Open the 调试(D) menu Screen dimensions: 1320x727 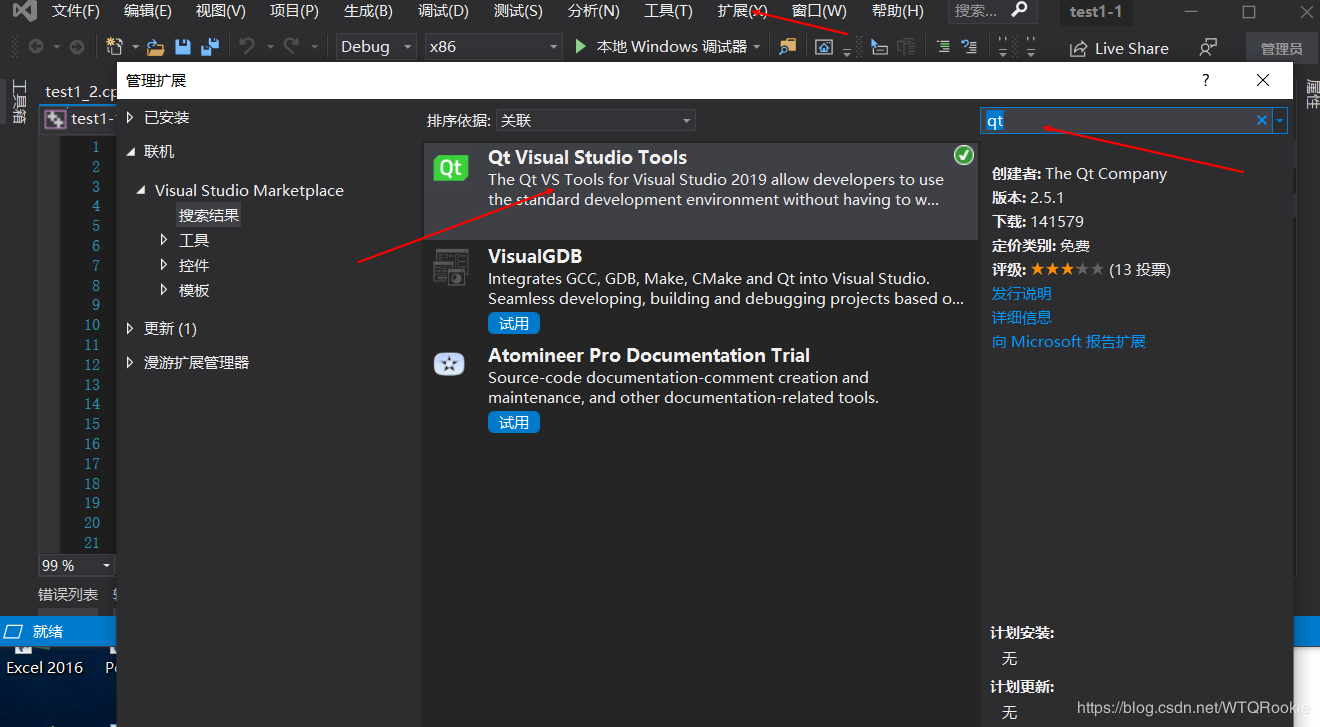443,11
